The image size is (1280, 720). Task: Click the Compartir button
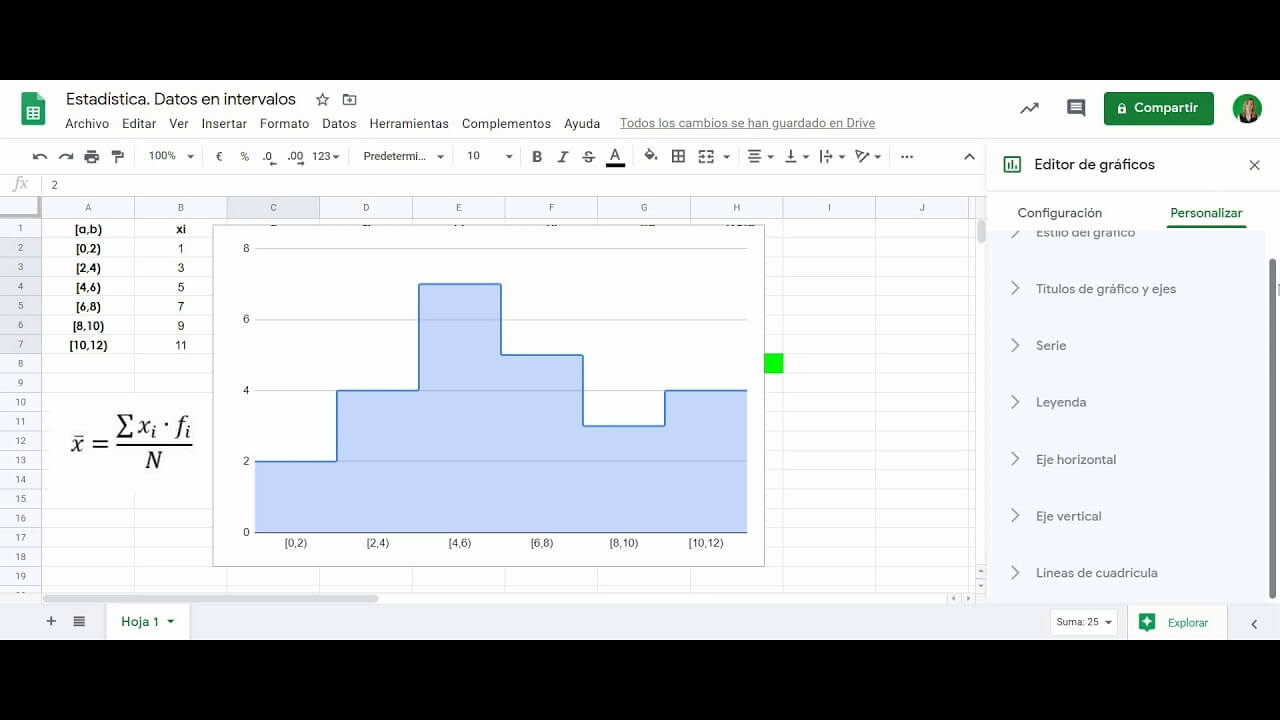pyautogui.click(x=1158, y=108)
